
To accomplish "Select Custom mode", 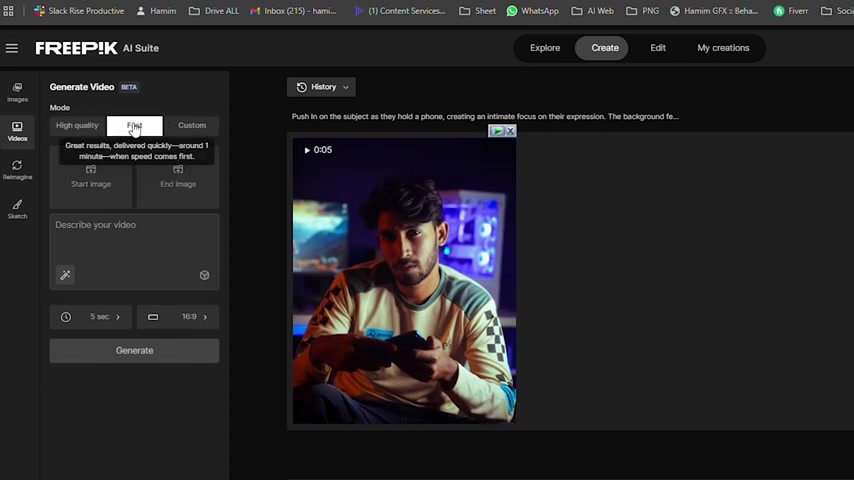I will click(192, 126).
